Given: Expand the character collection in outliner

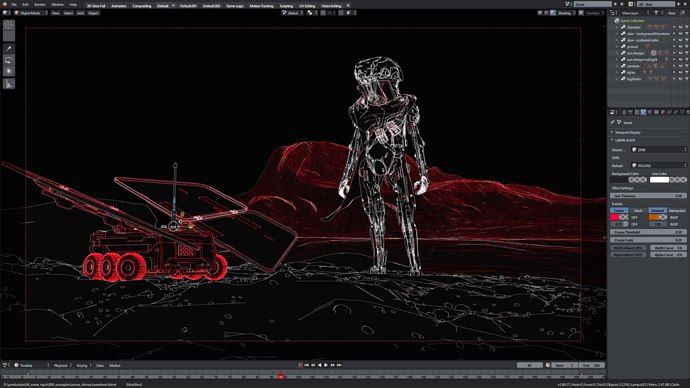Looking at the screenshot, I should (617, 27).
